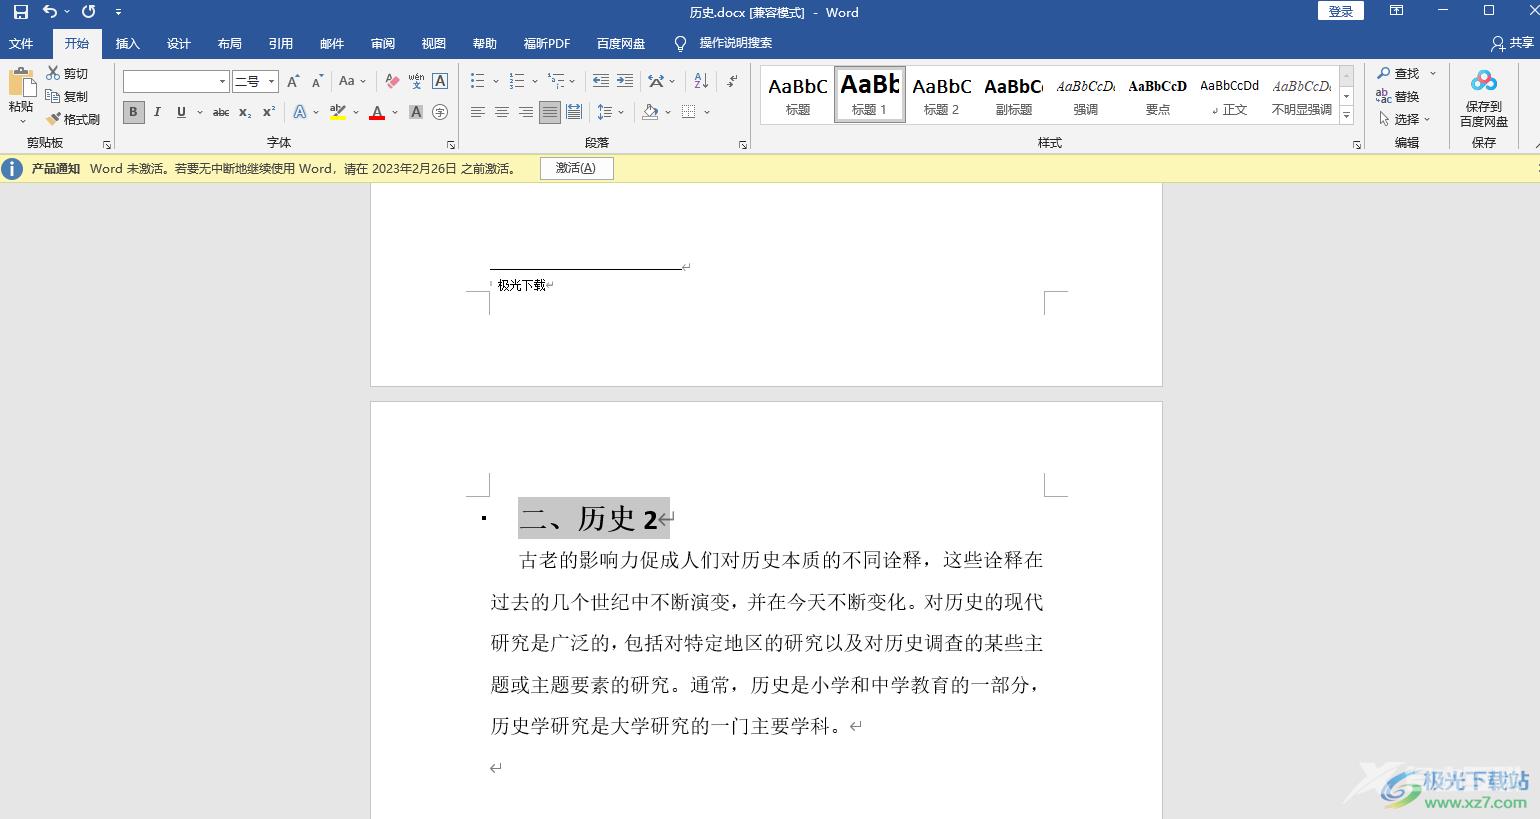The image size is (1540, 819).
Task: Open the font name dropdown
Action: 222,81
